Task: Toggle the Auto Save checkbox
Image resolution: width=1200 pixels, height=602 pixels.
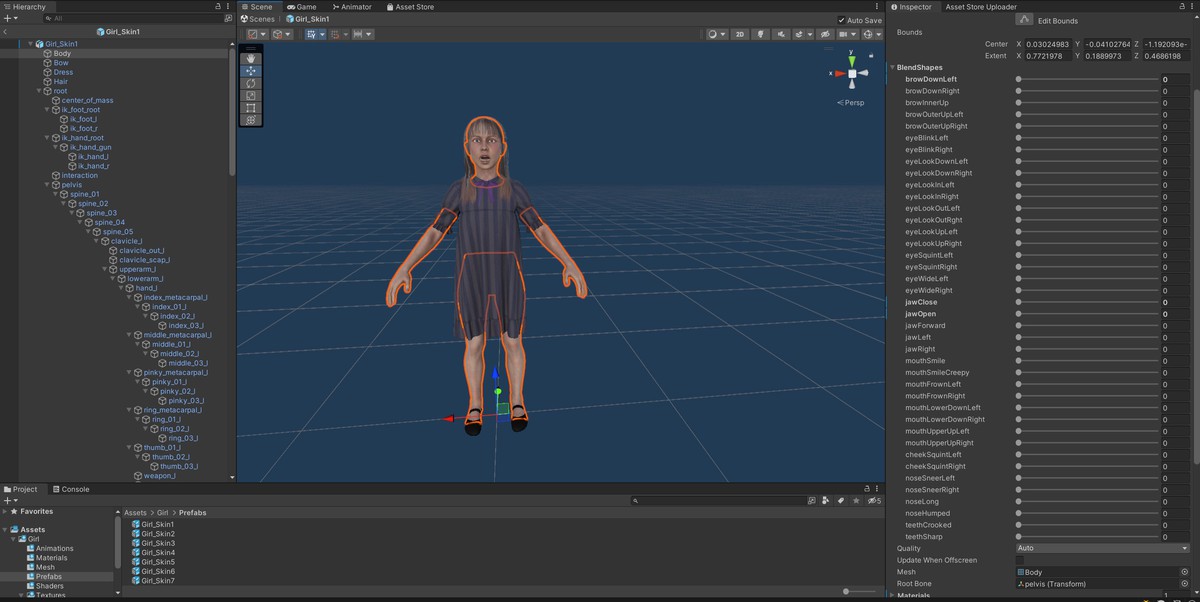Action: point(842,20)
